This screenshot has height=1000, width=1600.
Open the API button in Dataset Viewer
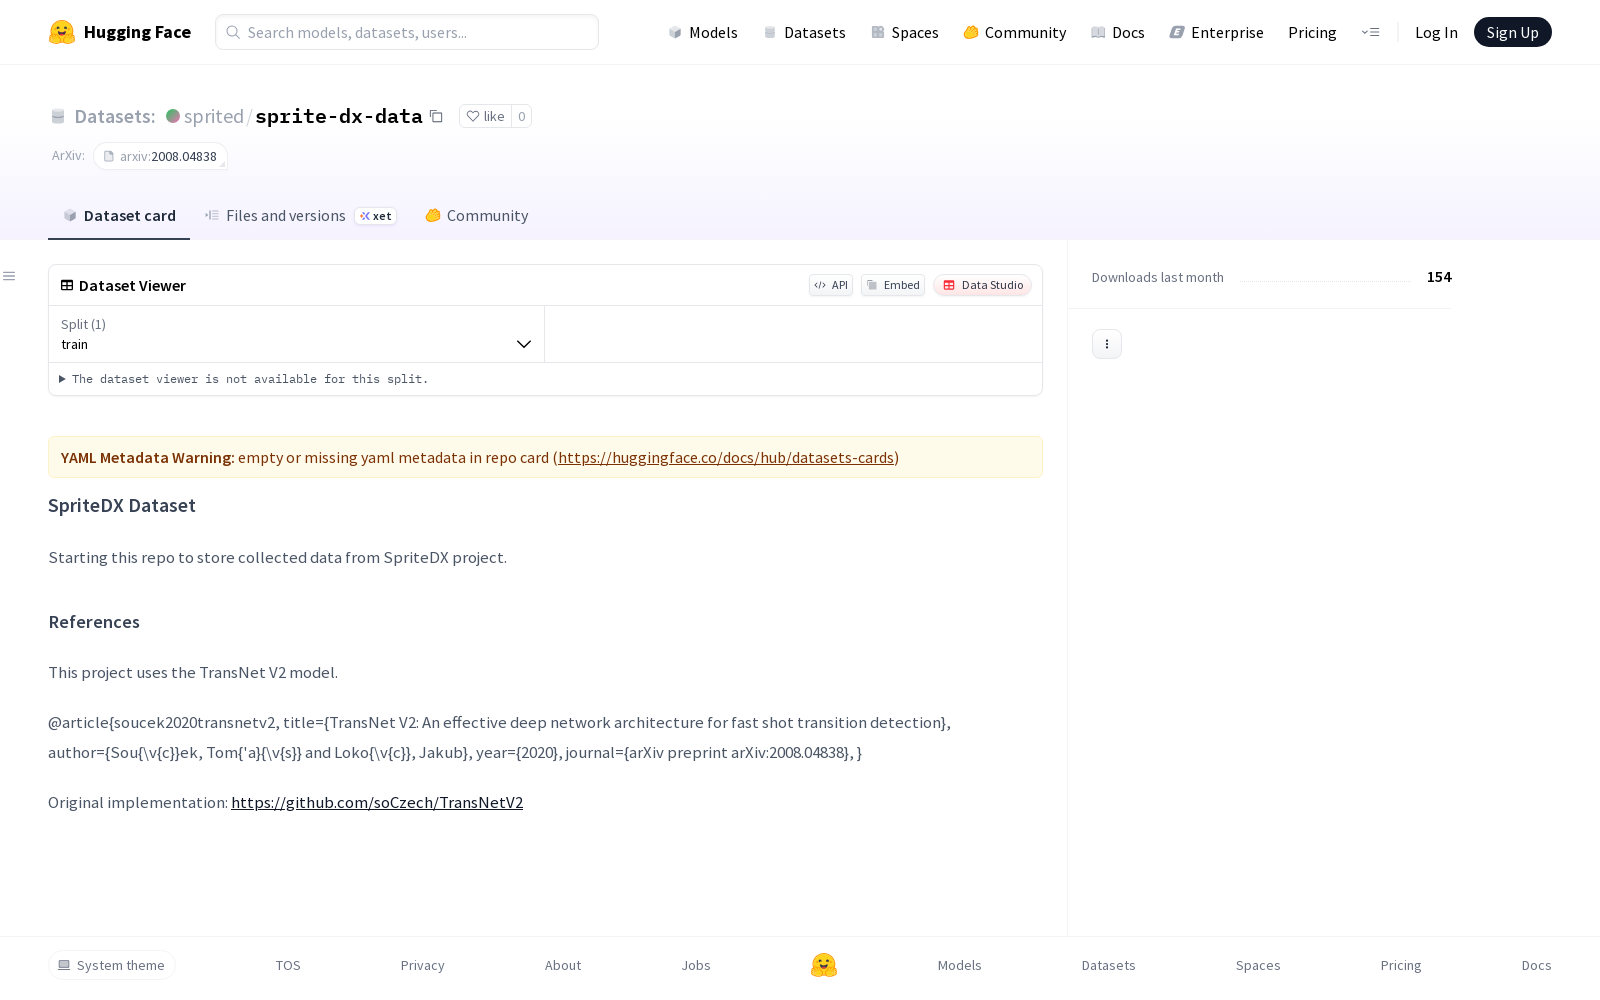[x=831, y=285]
